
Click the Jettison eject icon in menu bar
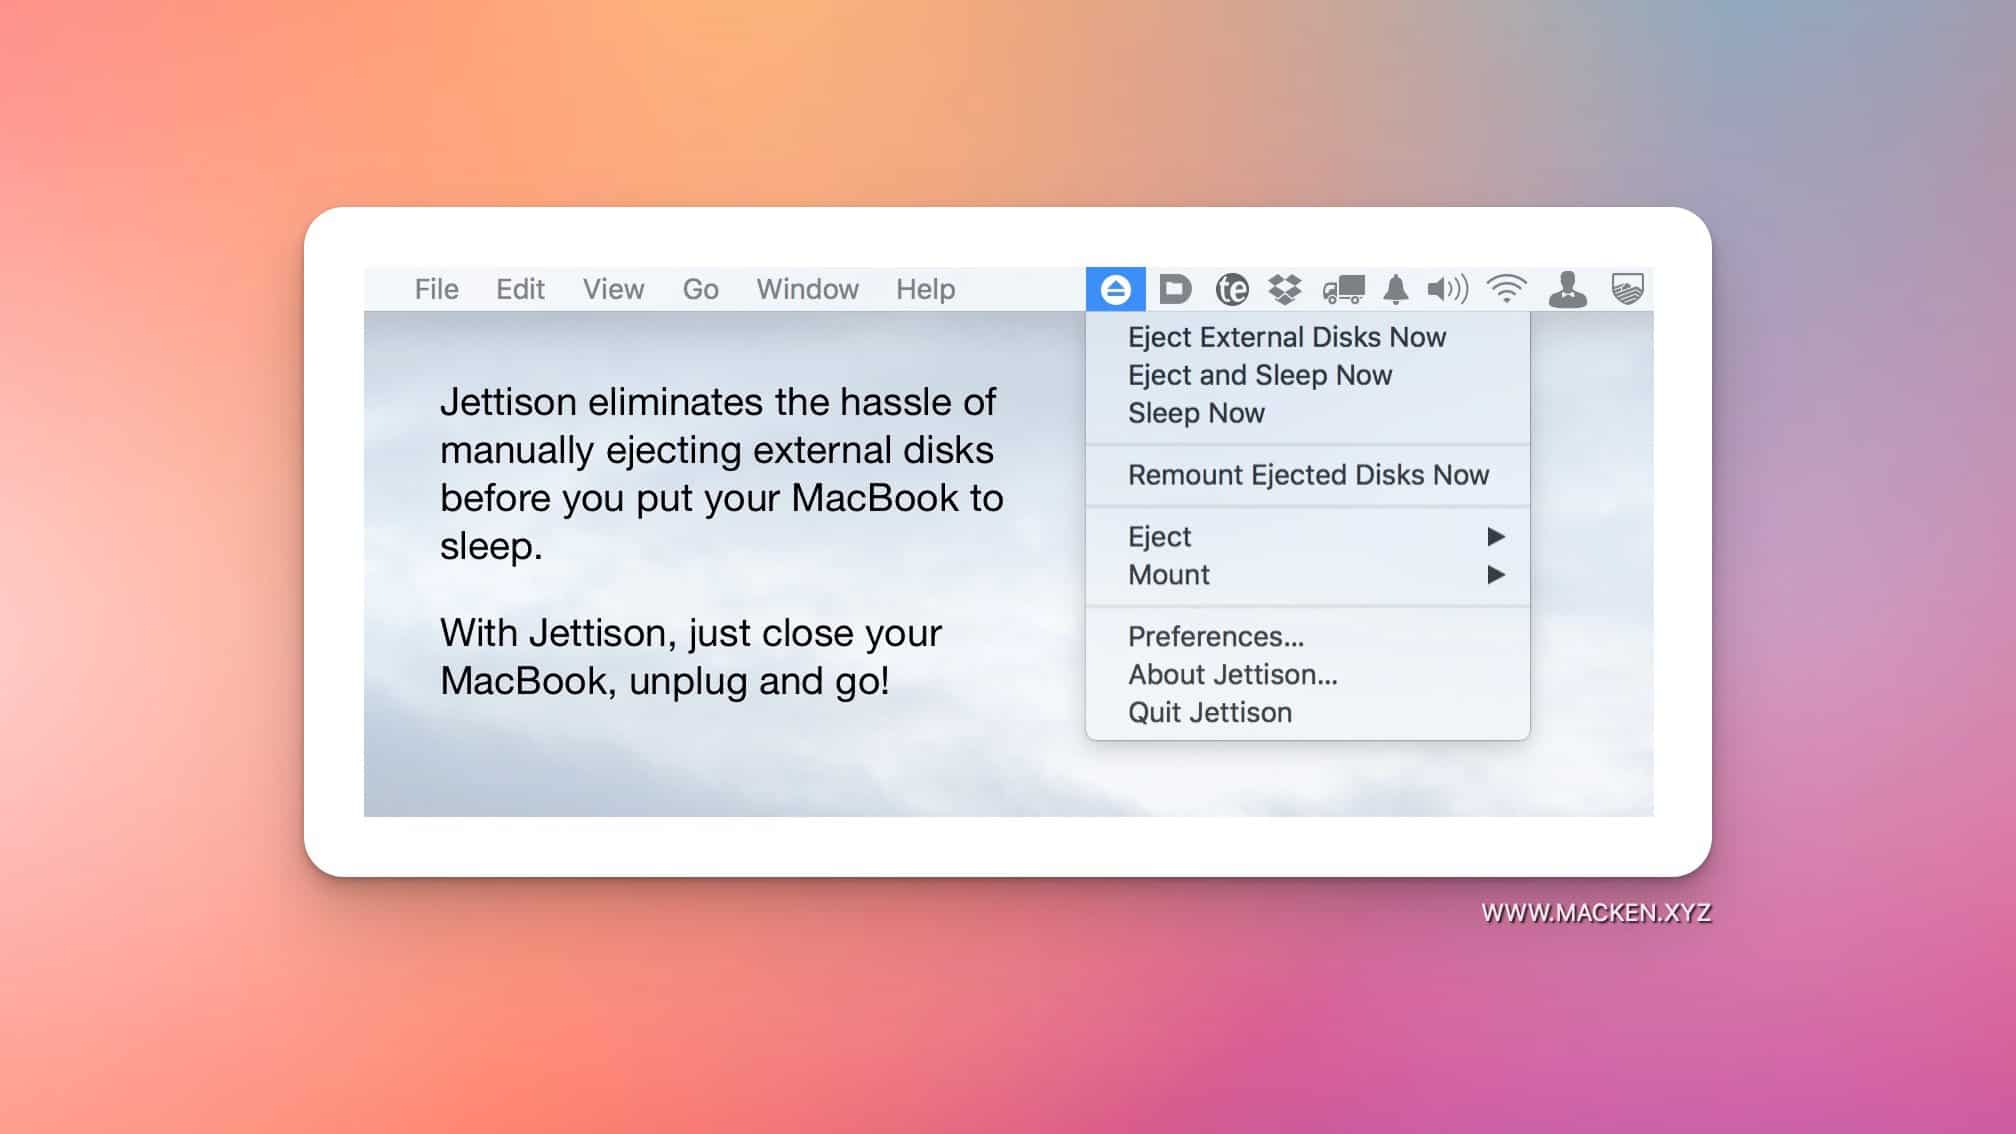pos(1115,289)
